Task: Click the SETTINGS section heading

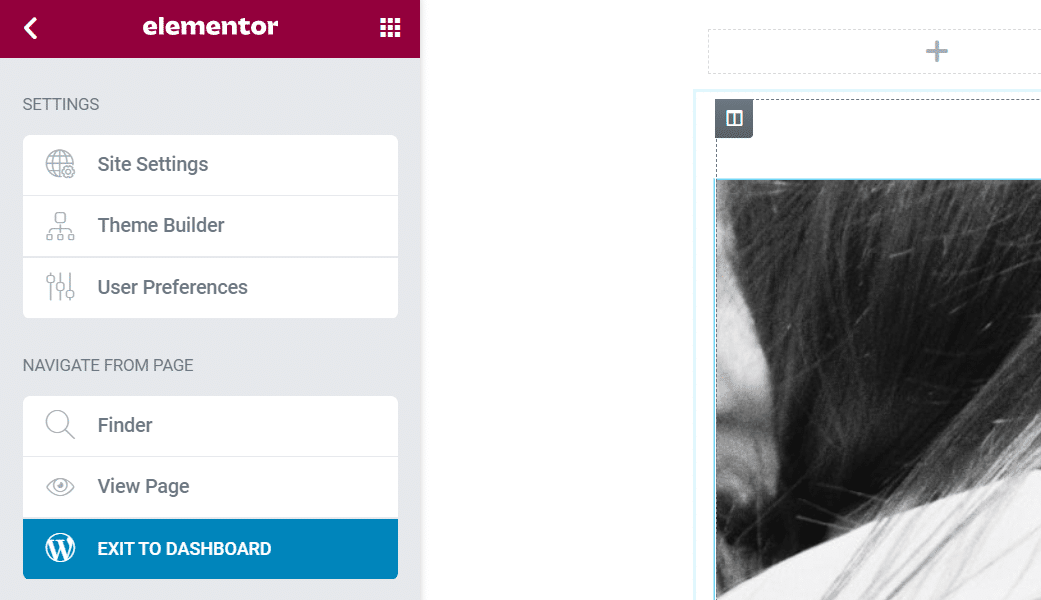Action: pos(60,104)
